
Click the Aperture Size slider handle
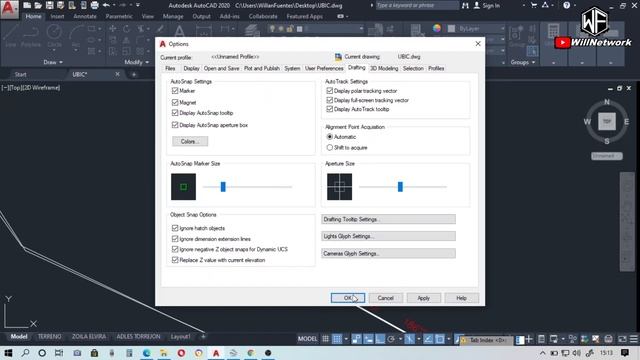[400, 187]
